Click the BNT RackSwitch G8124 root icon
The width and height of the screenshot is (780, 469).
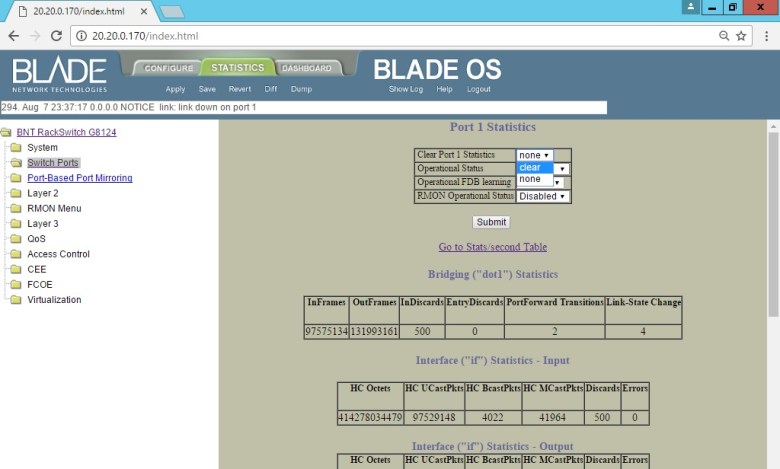(x=6, y=132)
